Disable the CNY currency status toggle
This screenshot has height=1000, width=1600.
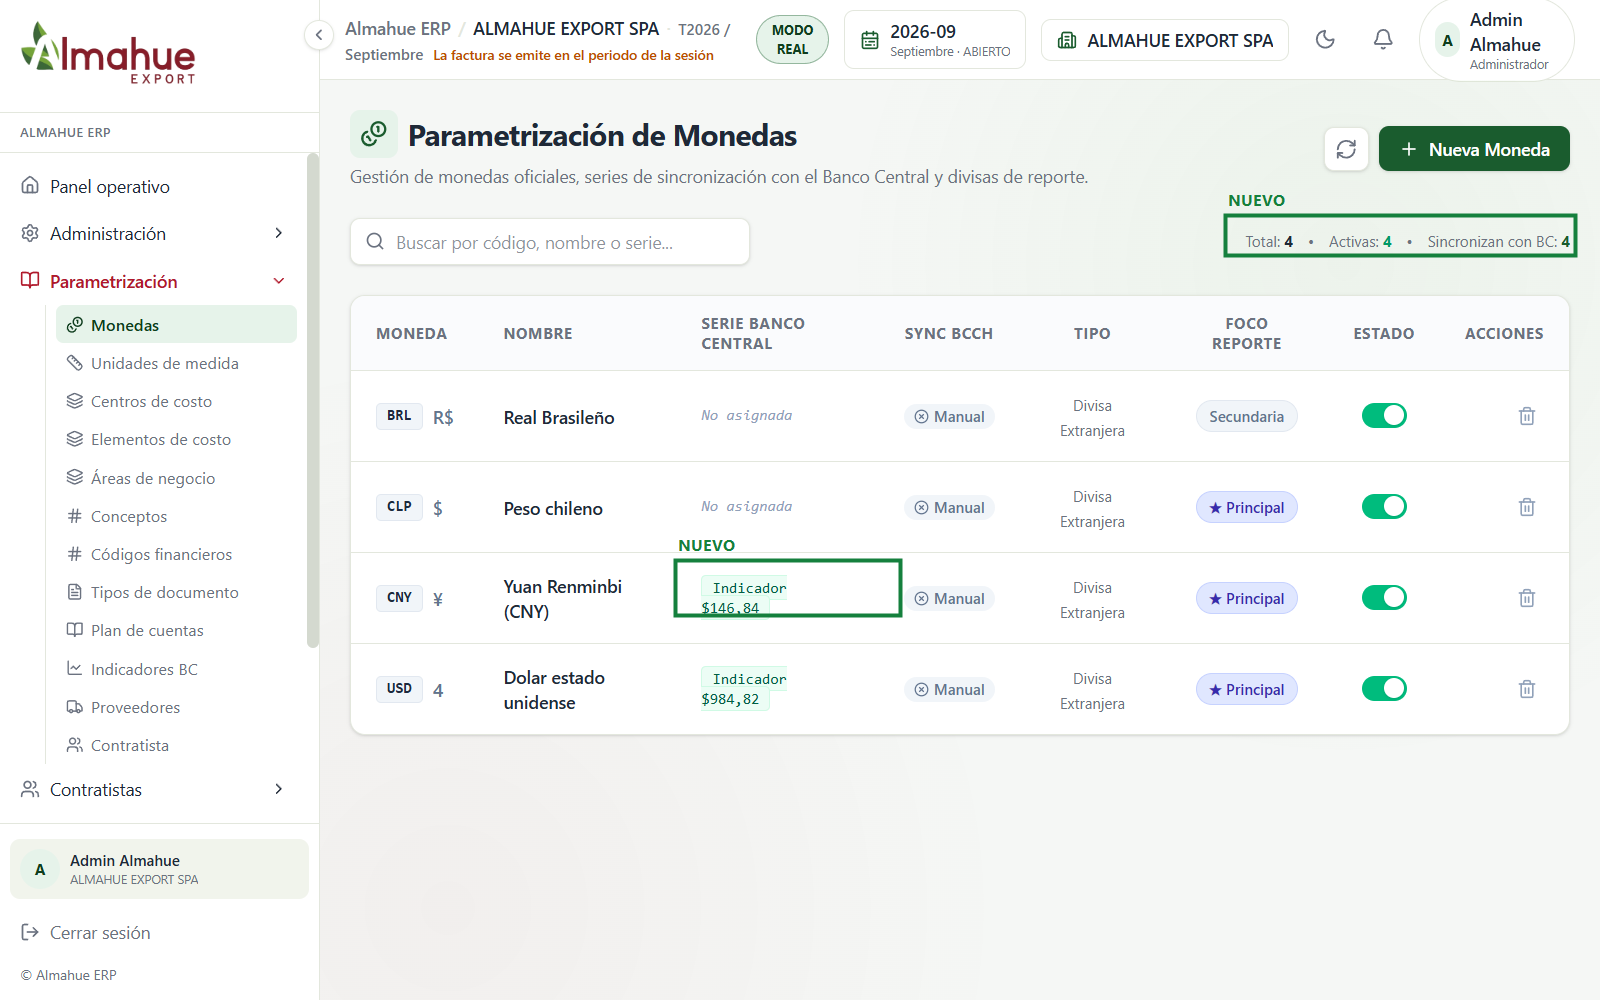[x=1384, y=598]
